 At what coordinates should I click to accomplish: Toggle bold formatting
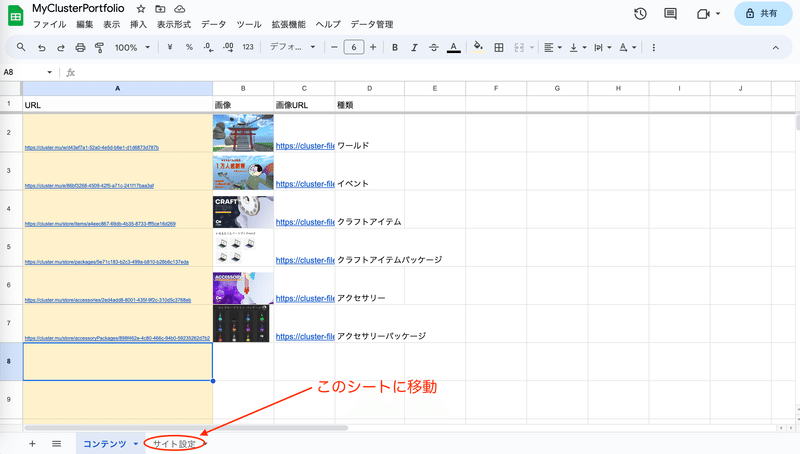pyautogui.click(x=394, y=47)
